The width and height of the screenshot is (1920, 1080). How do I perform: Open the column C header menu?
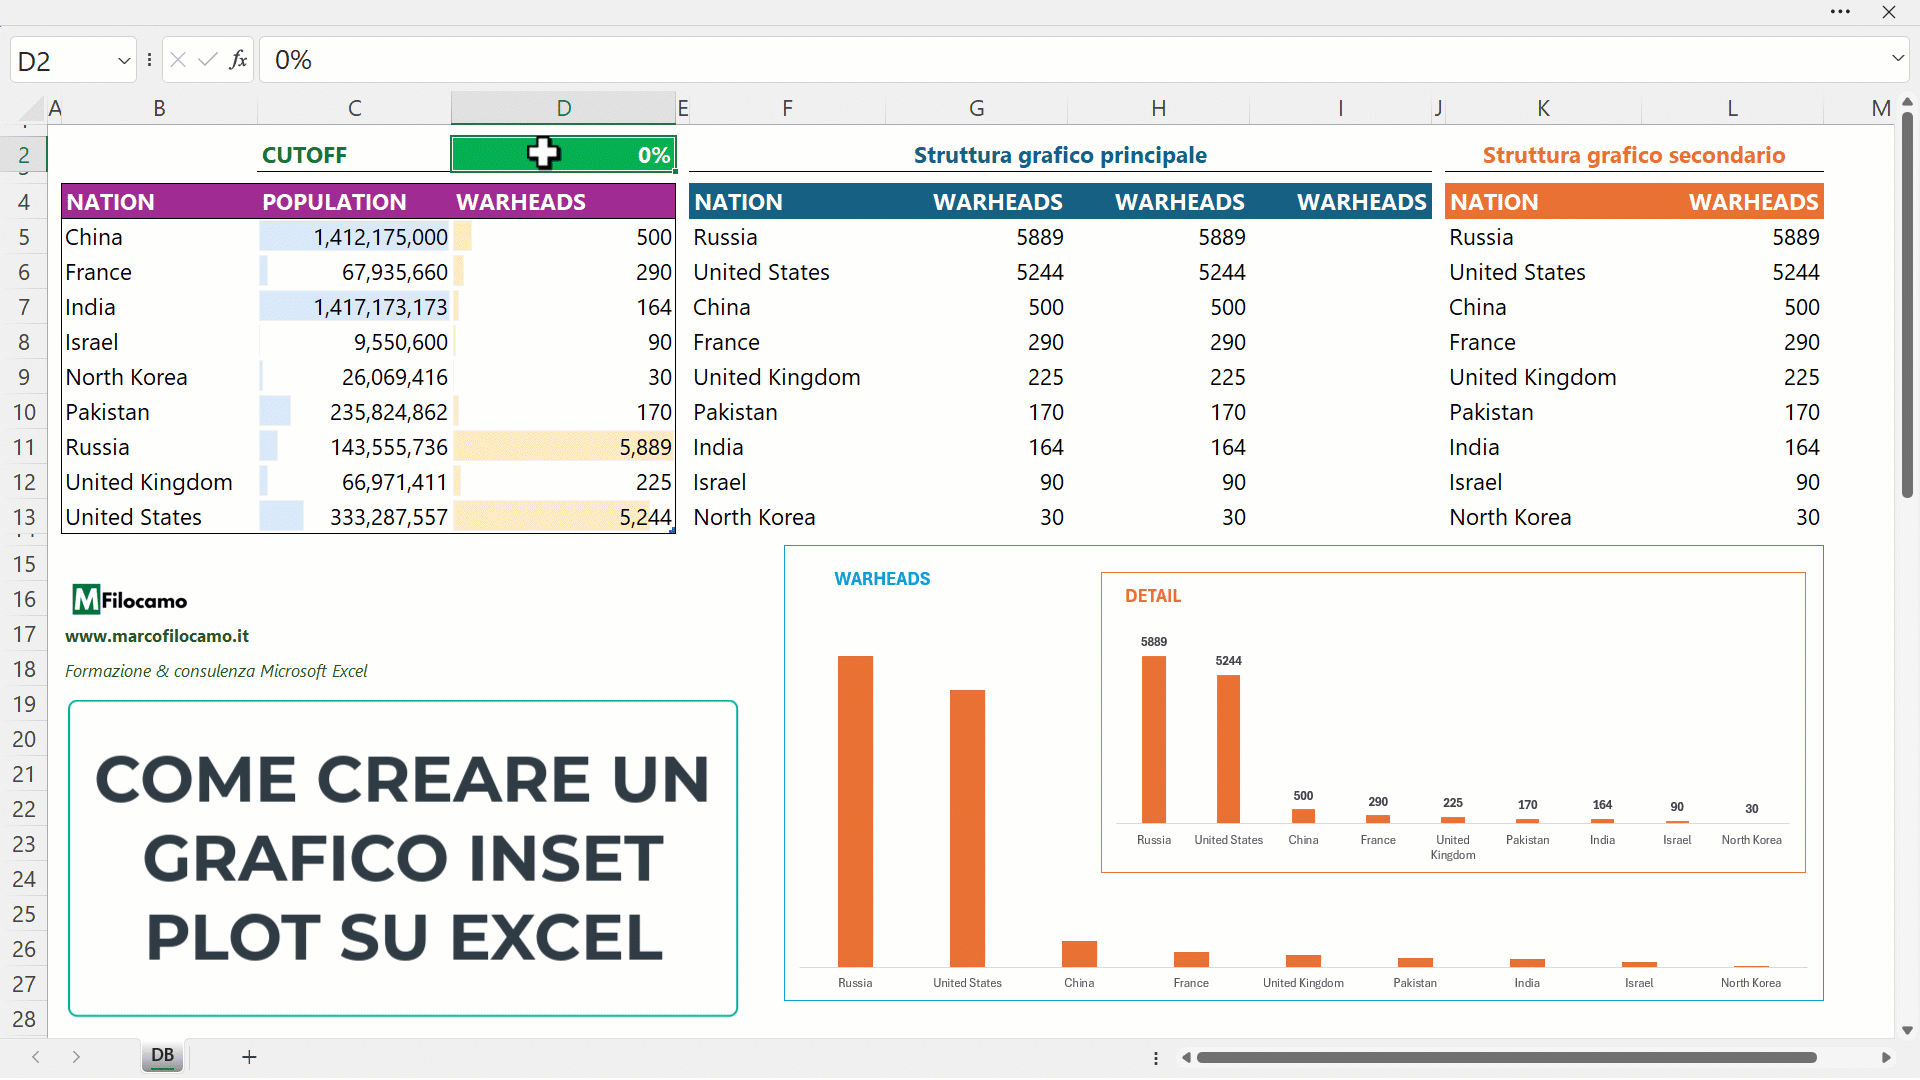[x=353, y=107]
